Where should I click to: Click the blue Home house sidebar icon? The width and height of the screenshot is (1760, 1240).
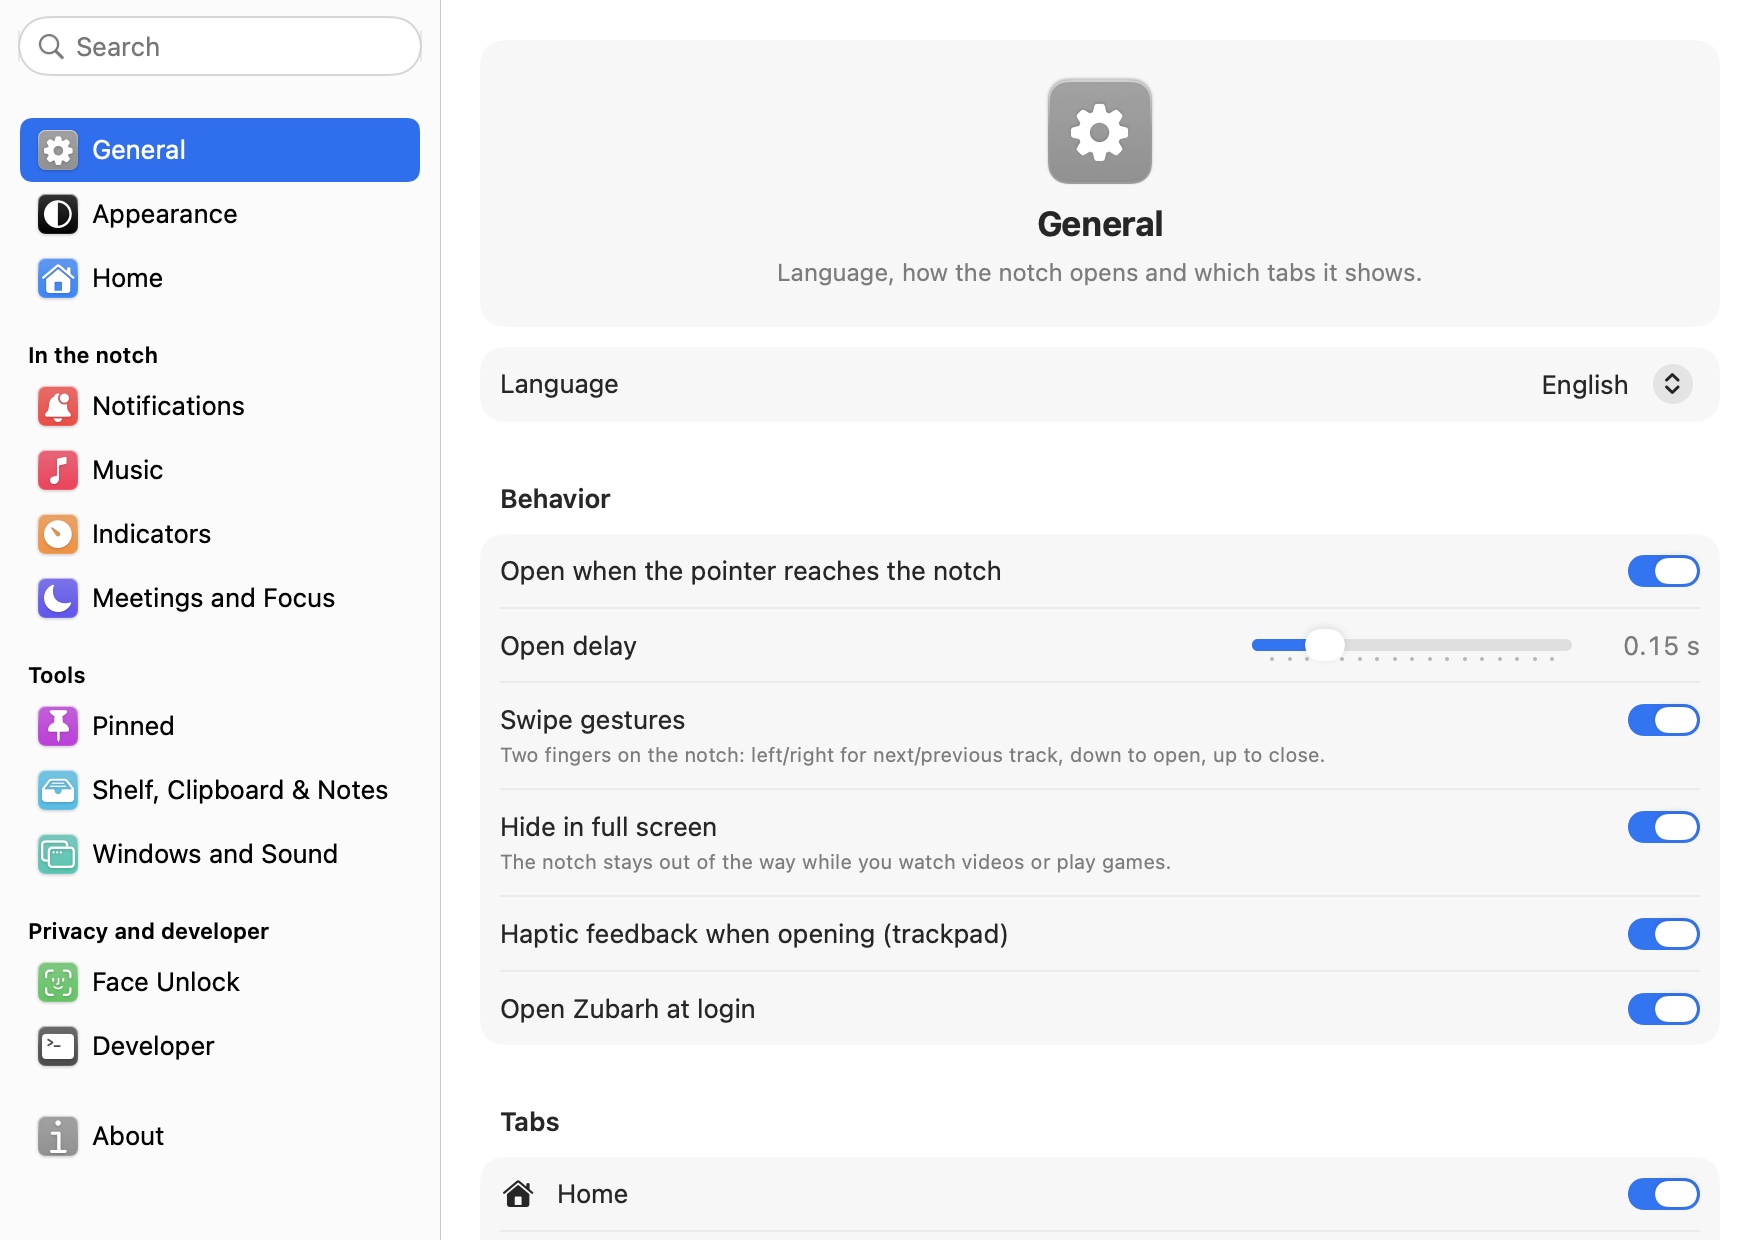point(58,278)
